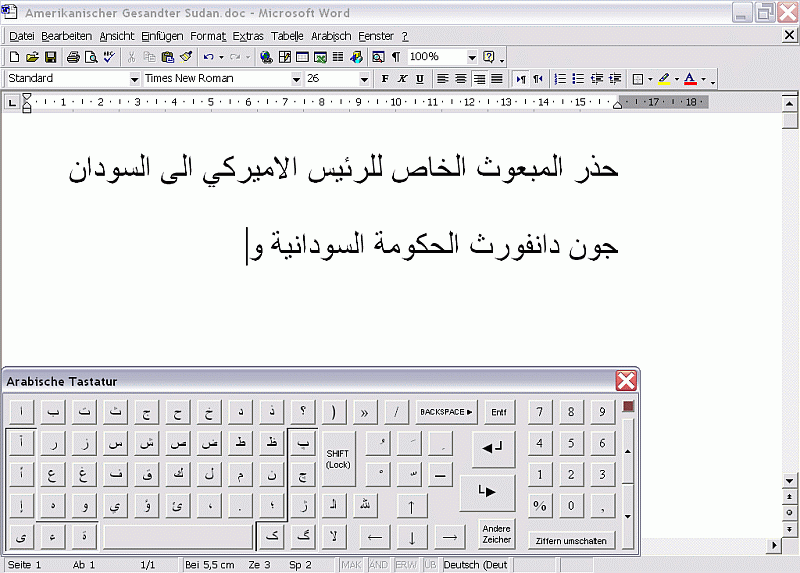Apply yellow highlight color

point(664,79)
